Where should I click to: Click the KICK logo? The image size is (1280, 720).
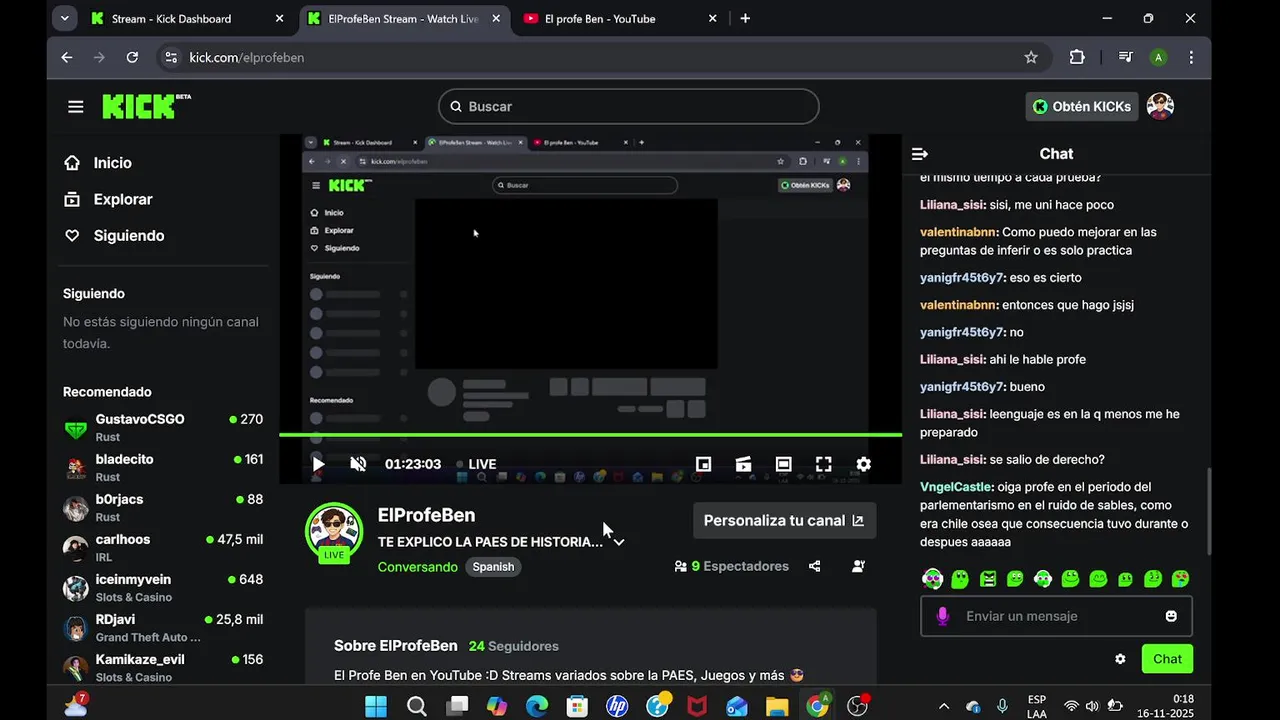[x=146, y=106]
